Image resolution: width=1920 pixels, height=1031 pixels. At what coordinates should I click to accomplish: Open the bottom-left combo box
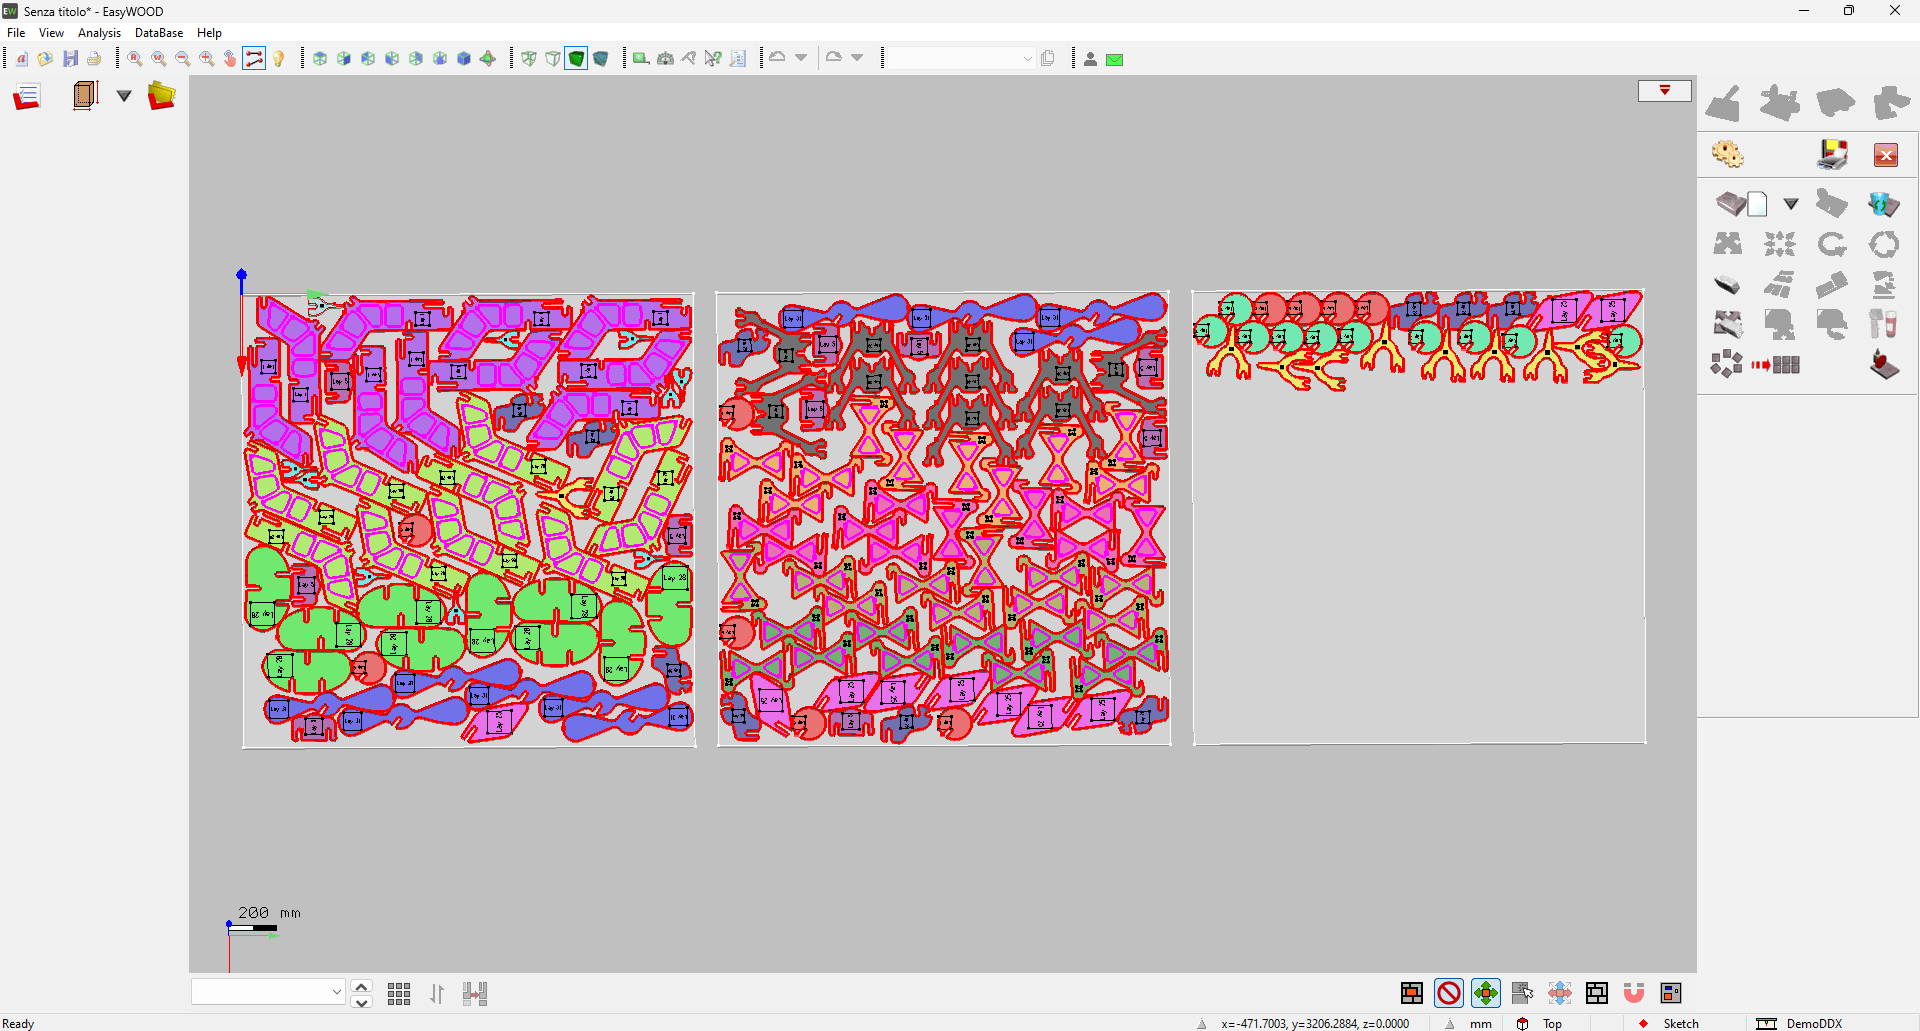click(x=268, y=991)
